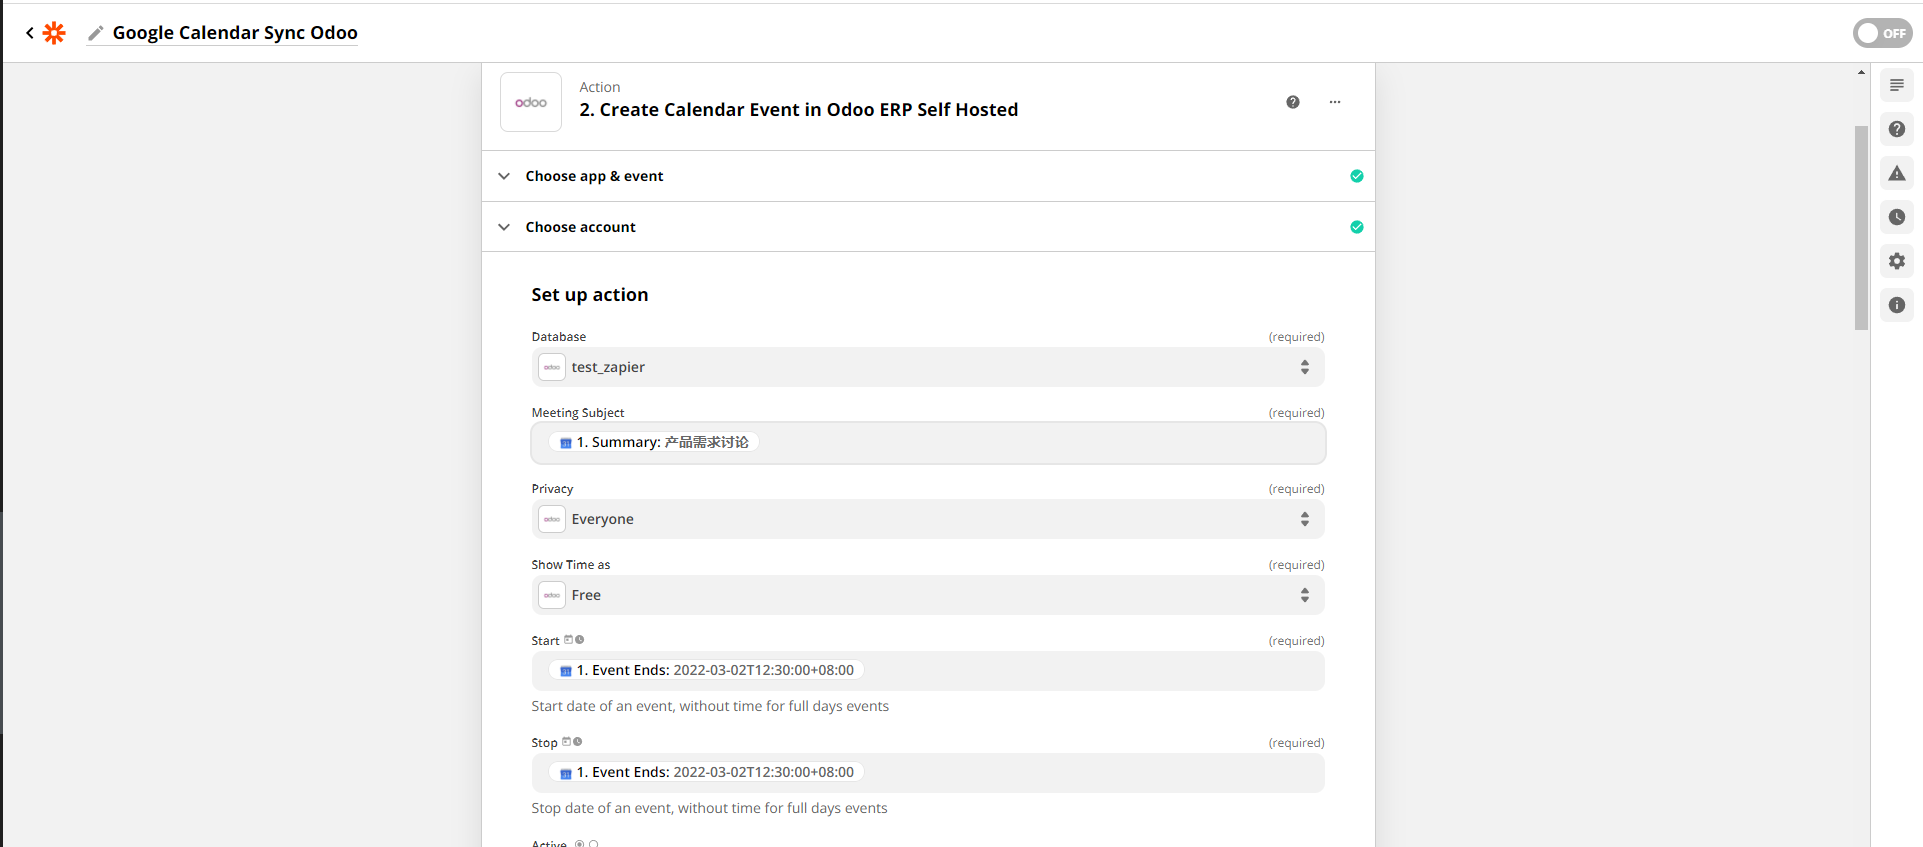Viewport: 1923px width, 847px height.
Task: Select the first Active radio button
Action: 580,844
